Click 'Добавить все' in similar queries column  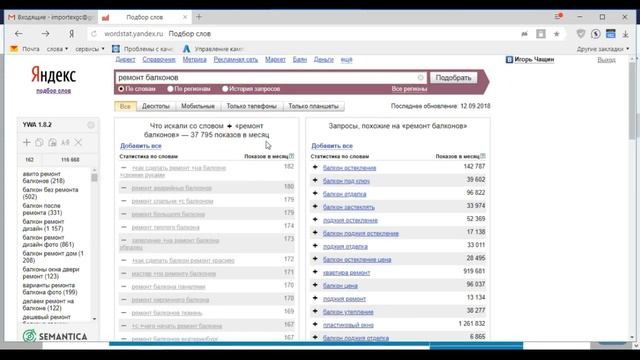(x=332, y=146)
